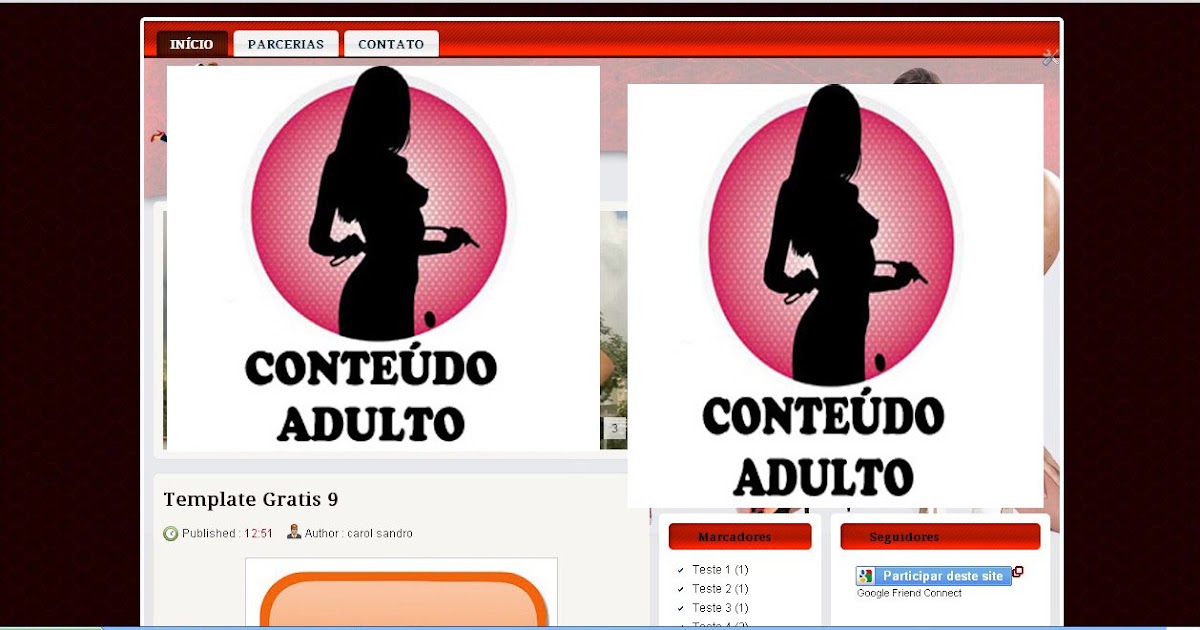The height and width of the screenshot is (630, 1200).
Task: Click the clock icon beside Published
Action: (170, 533)
